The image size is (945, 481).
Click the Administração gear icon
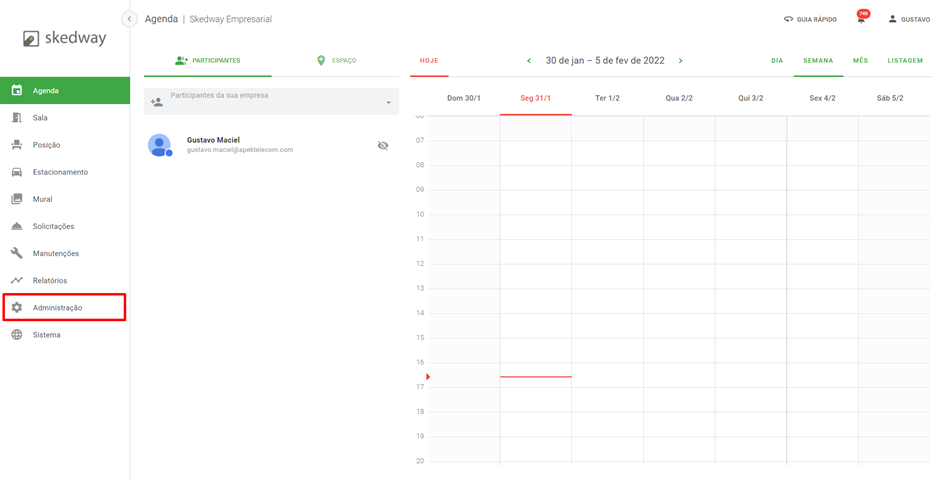click(17, 308)
